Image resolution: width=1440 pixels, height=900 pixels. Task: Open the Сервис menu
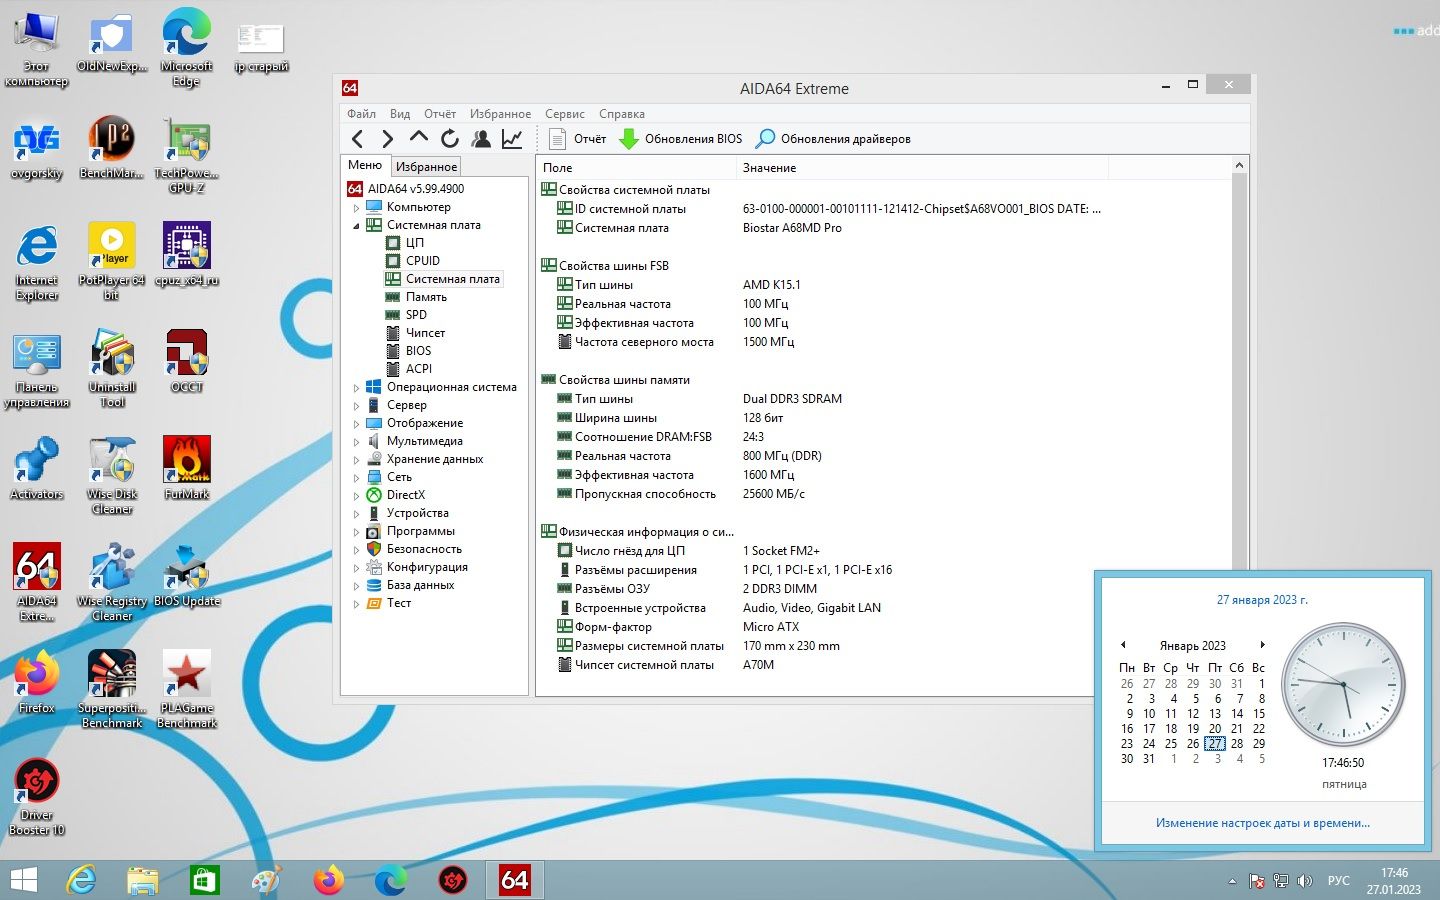[565, 114]
